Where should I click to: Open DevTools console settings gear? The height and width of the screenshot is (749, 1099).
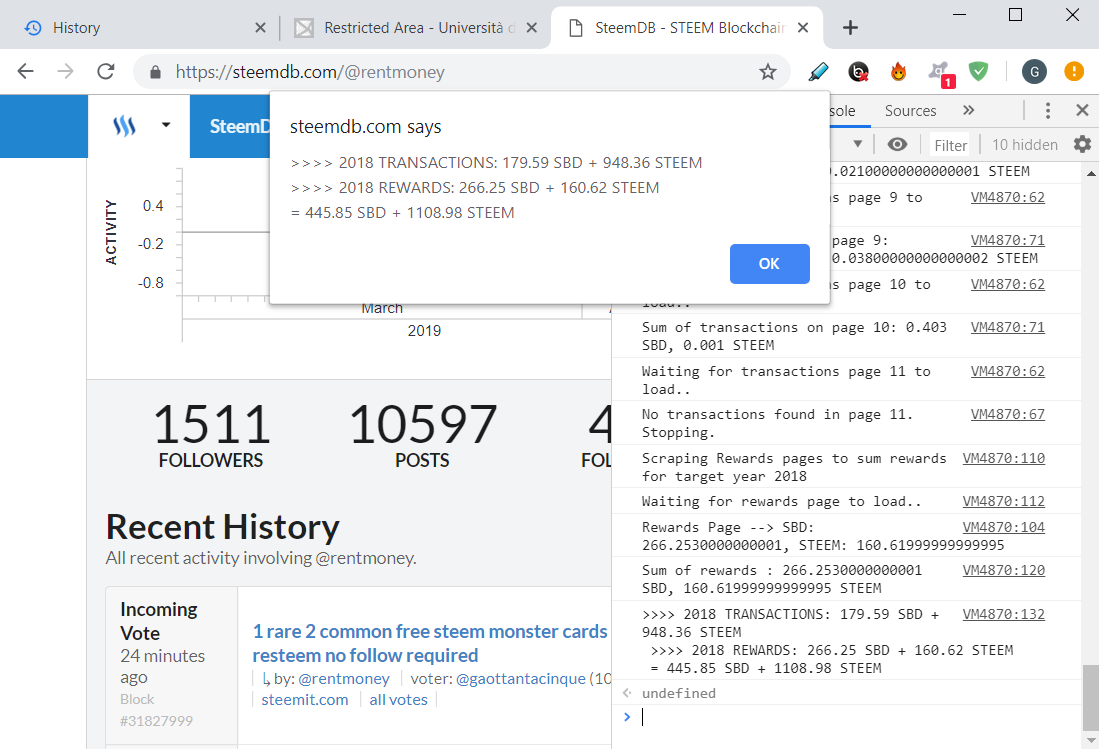(1082, 144)
